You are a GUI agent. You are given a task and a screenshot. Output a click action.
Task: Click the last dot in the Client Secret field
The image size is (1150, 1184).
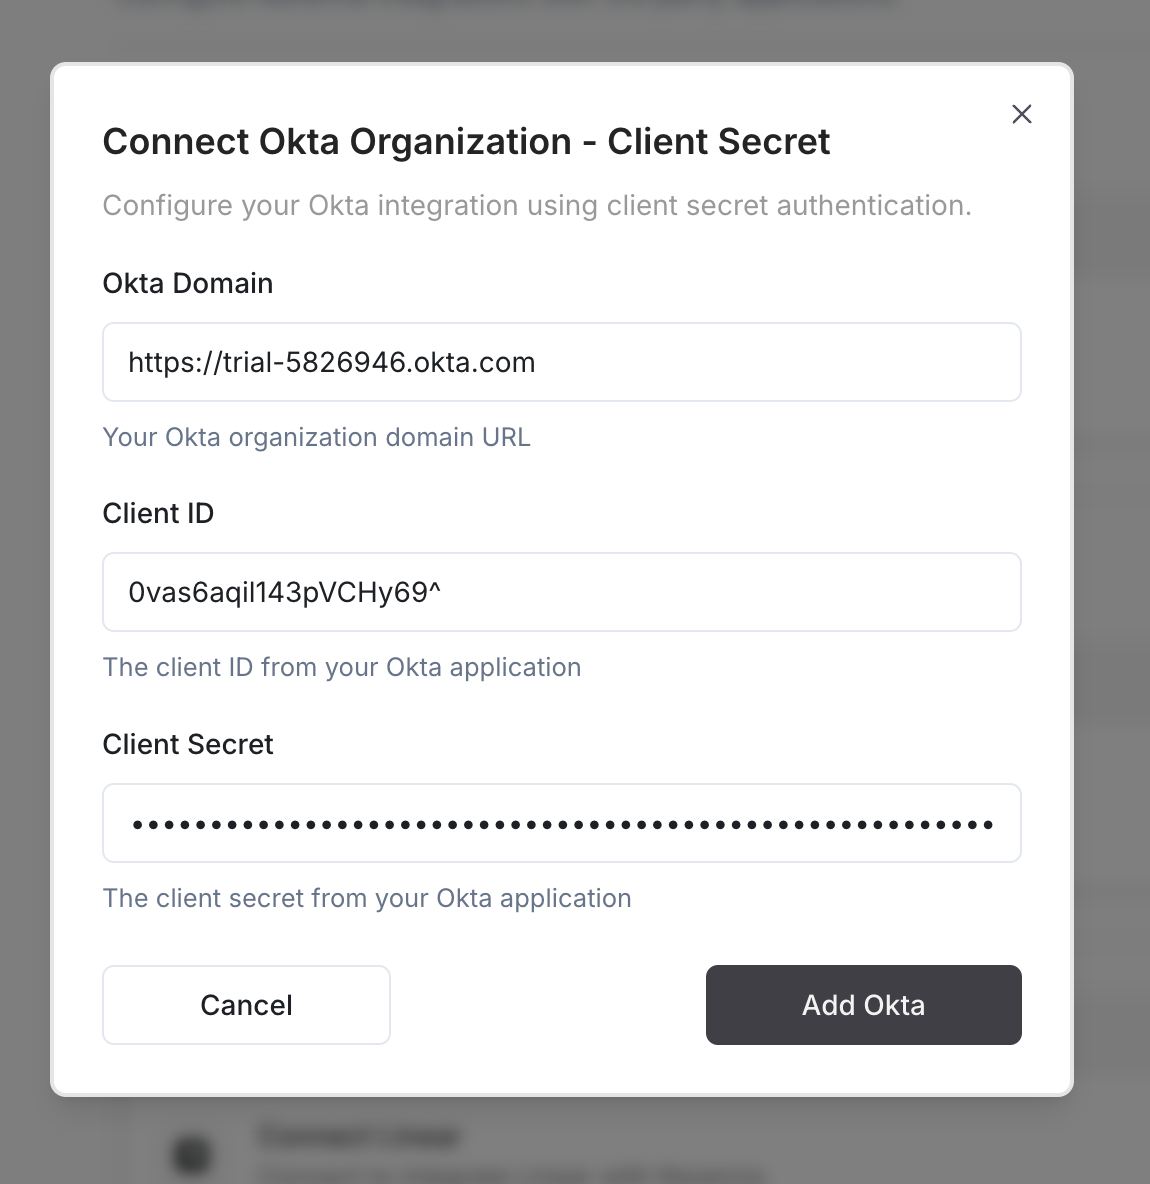988,825
